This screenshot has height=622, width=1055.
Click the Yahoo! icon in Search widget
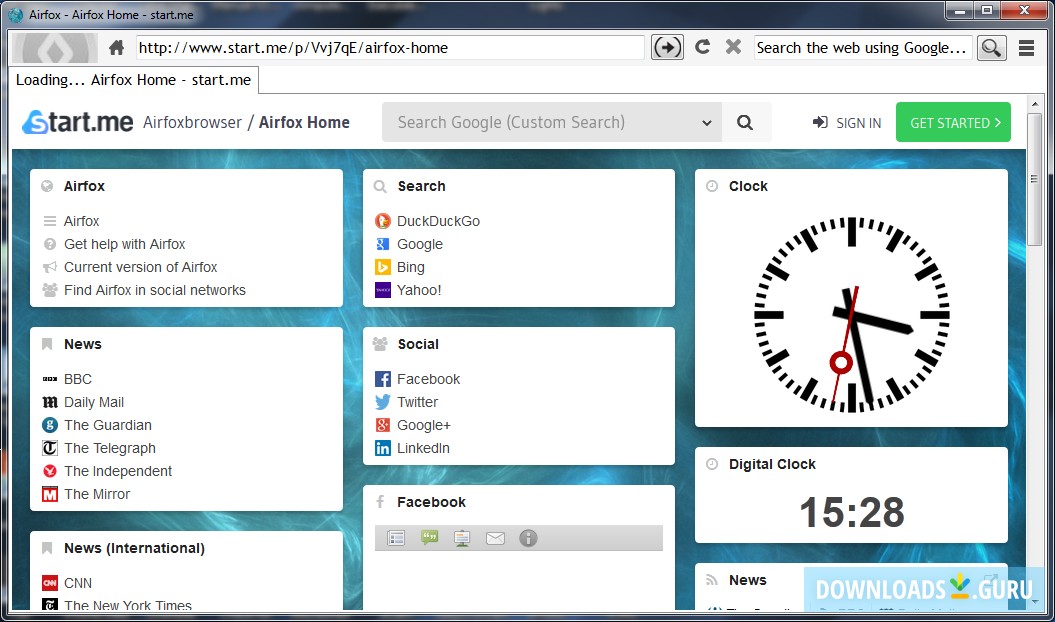(383, 290)
